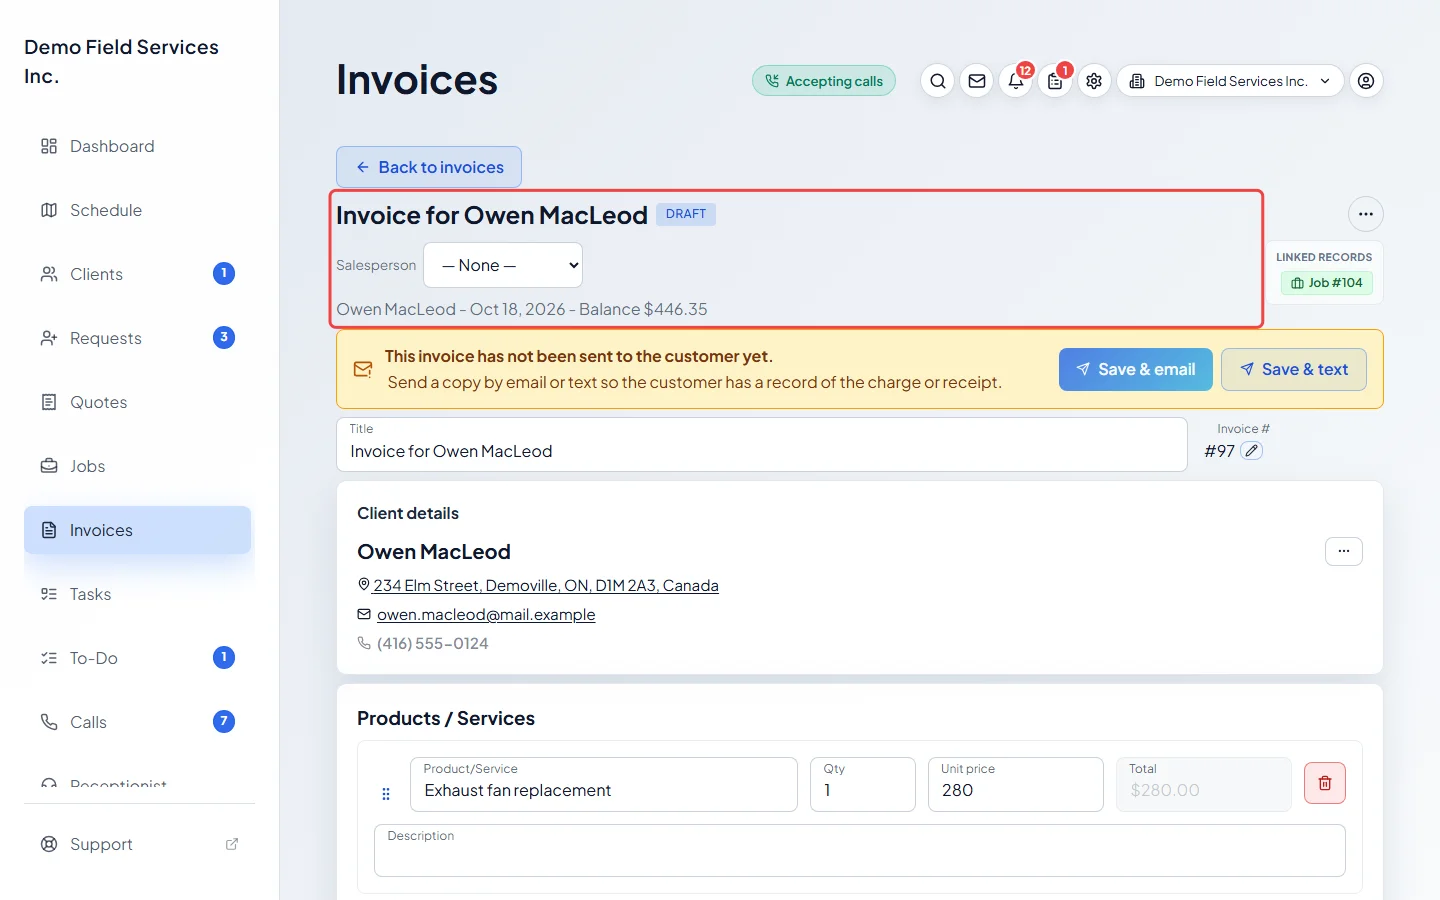Open linked record Job #104
This screenshot has width=1440, height=900.
tap(1327, 283)
